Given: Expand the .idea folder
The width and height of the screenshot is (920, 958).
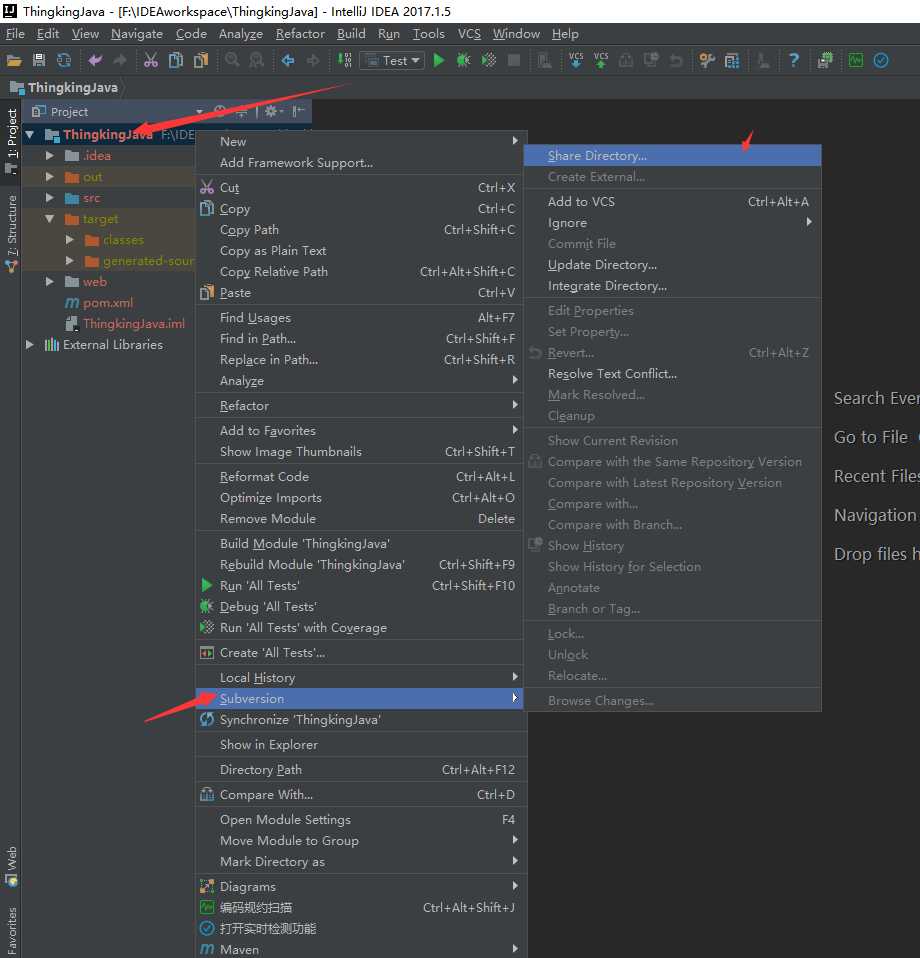Looking at the screenshot, I should point(50,156).
